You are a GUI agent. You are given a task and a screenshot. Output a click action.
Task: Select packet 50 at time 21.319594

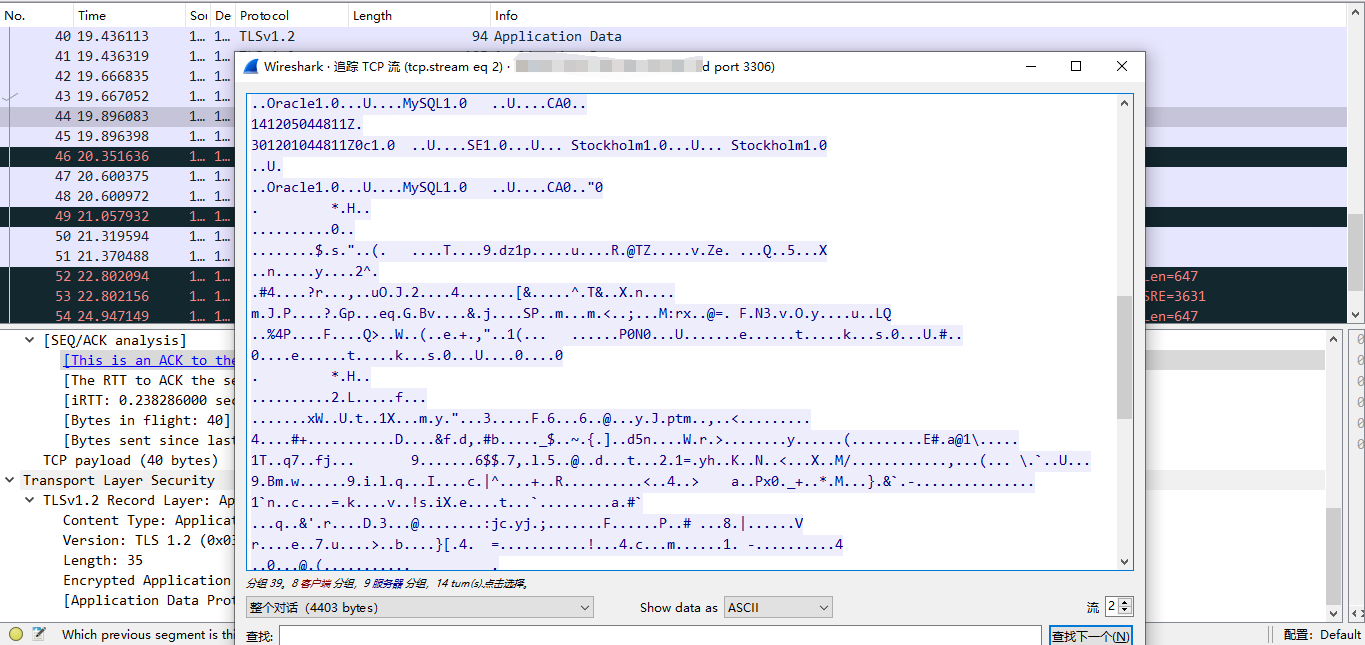(x=118, y=236)
